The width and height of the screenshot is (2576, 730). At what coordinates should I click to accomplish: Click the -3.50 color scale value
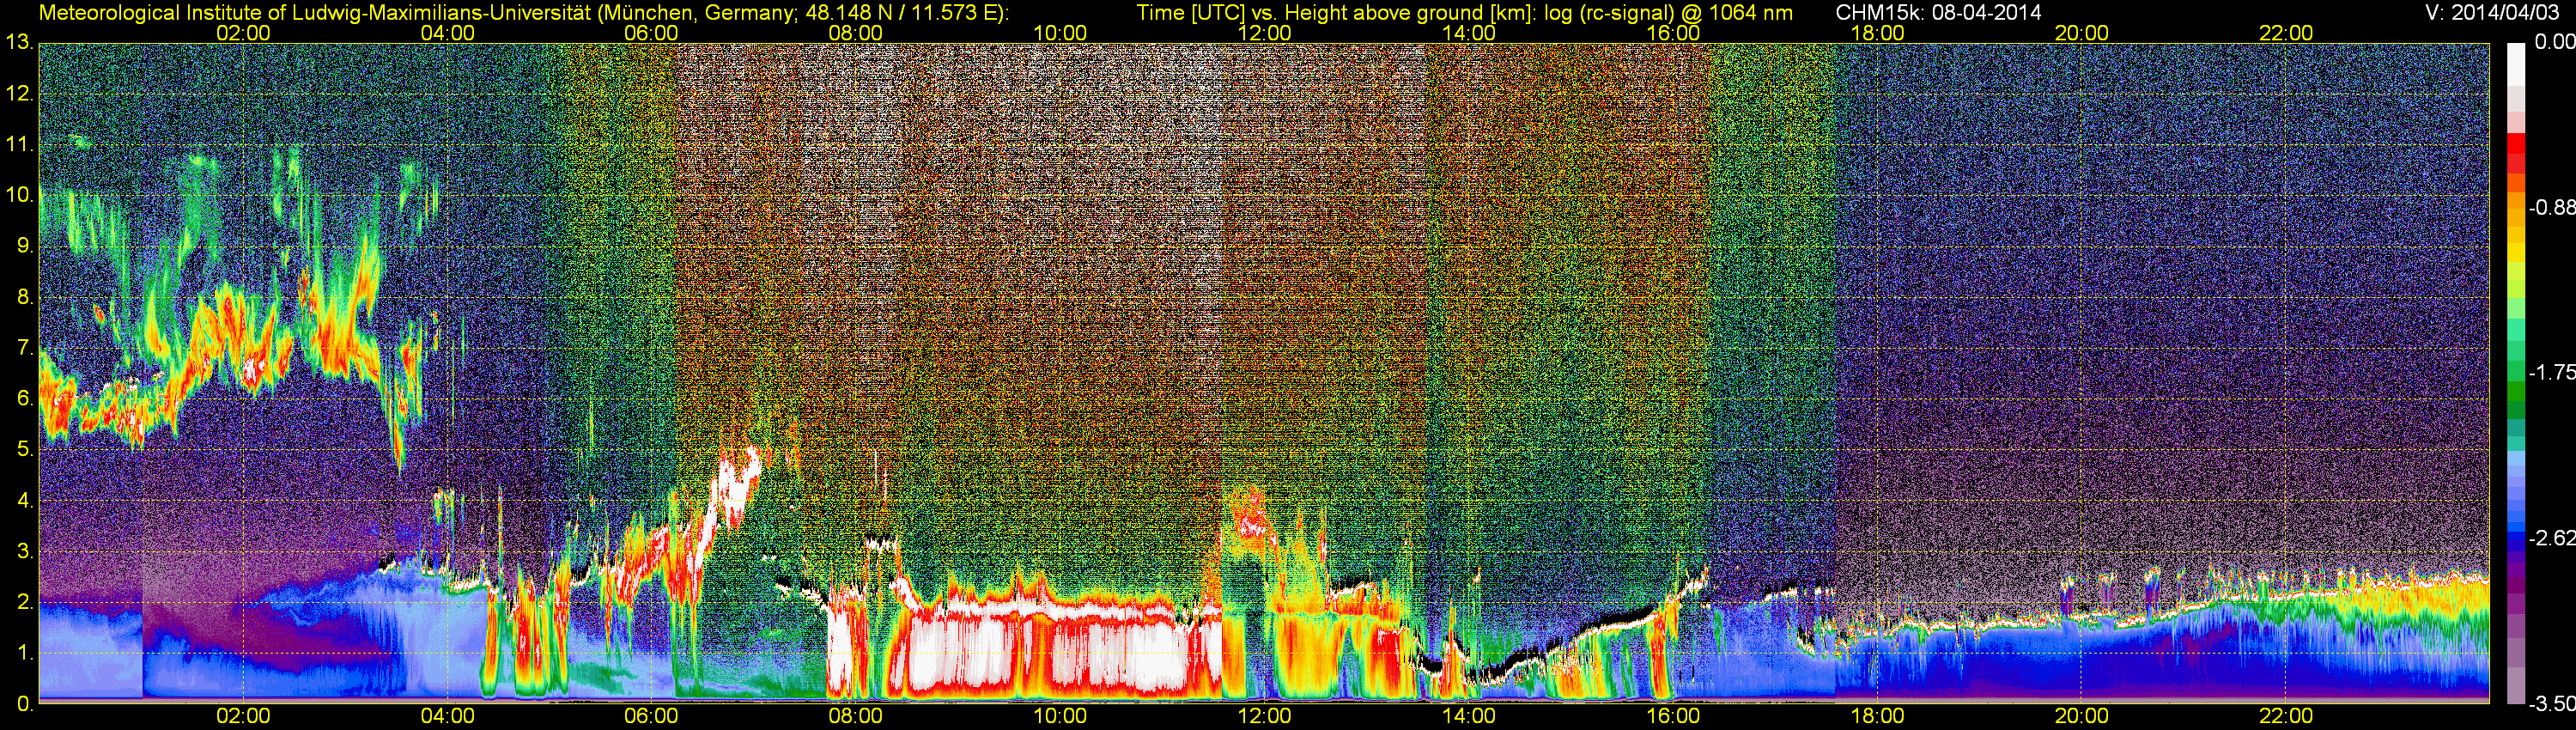tap(2552, 704)
